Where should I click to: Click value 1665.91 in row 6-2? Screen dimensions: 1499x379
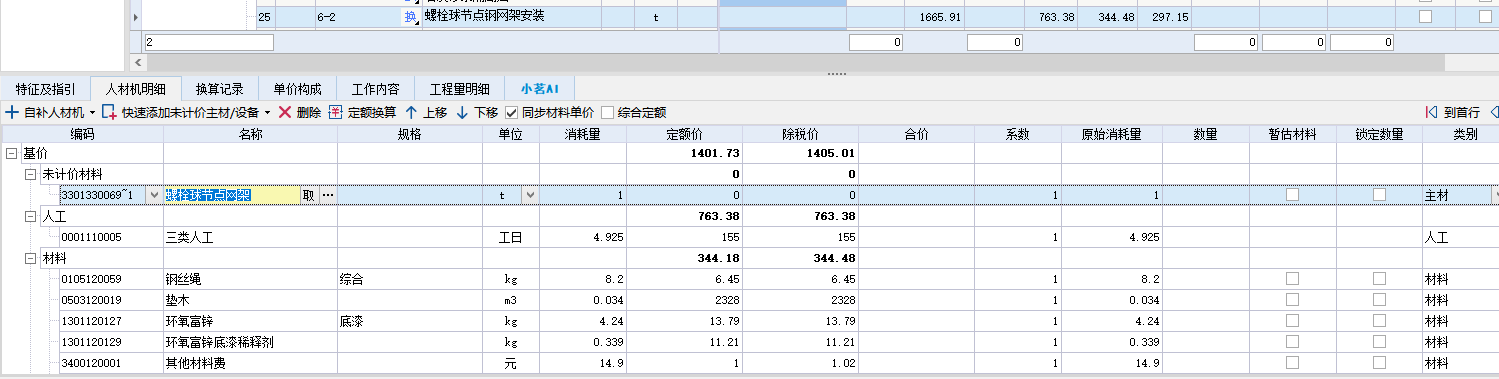tap(940, 17)
